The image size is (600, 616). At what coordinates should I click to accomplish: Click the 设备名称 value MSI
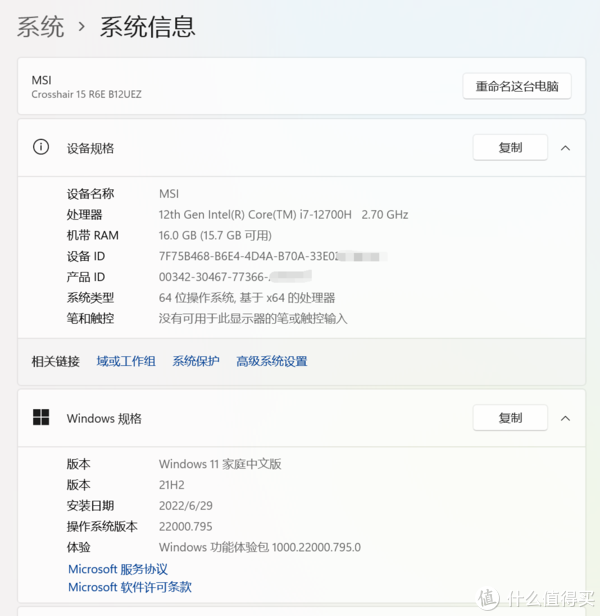169,194
